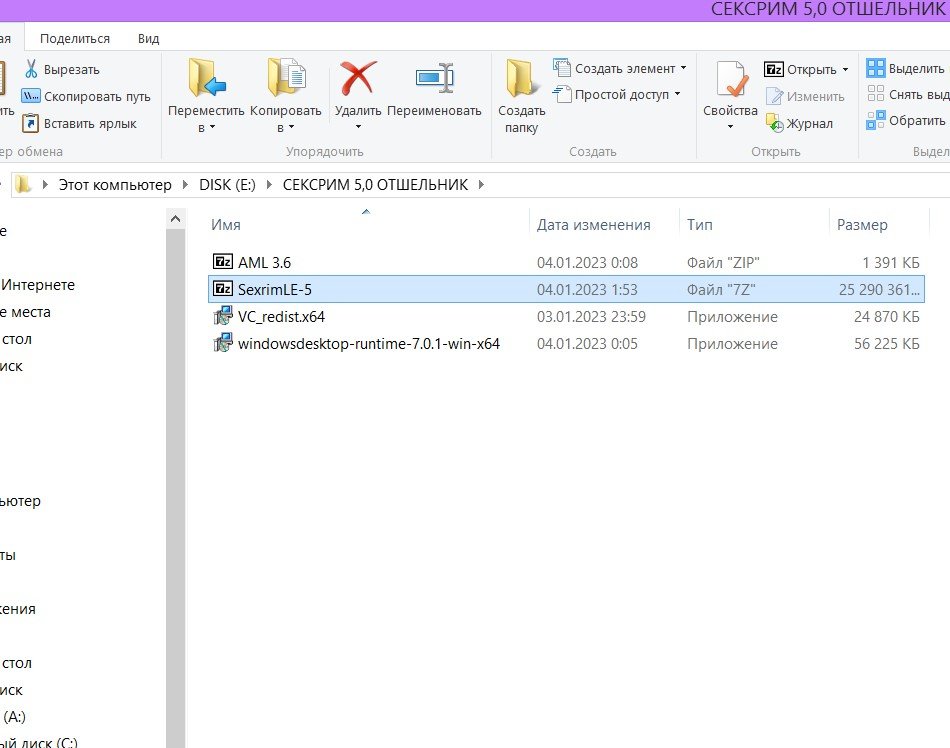Select the VC_redist.x64 application file
Viewport: 950px width, 748px height.
click(x=280, y=317)
